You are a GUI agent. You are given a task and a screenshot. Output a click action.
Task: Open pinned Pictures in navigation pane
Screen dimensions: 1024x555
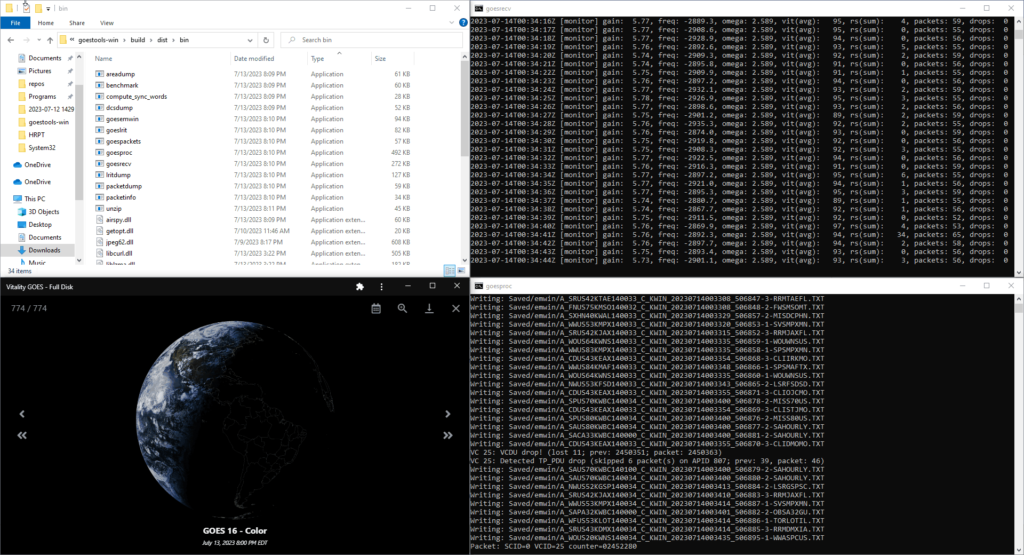[x=39, y=71]
